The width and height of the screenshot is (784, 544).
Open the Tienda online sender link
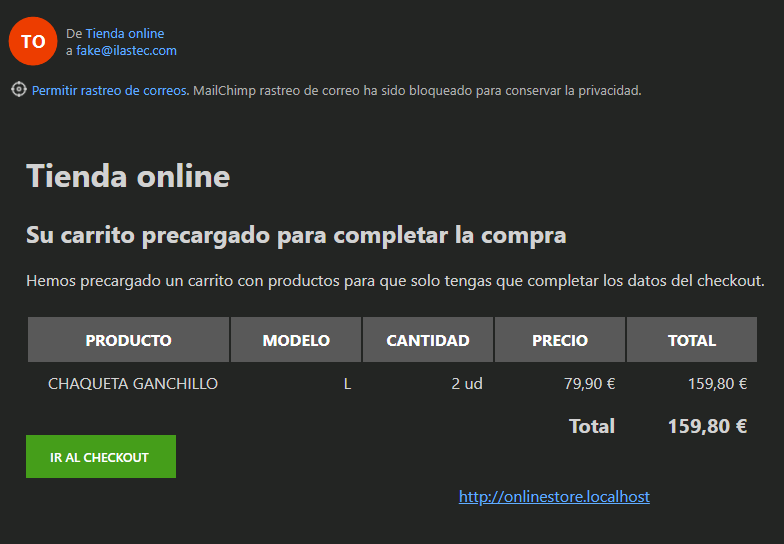125,34
